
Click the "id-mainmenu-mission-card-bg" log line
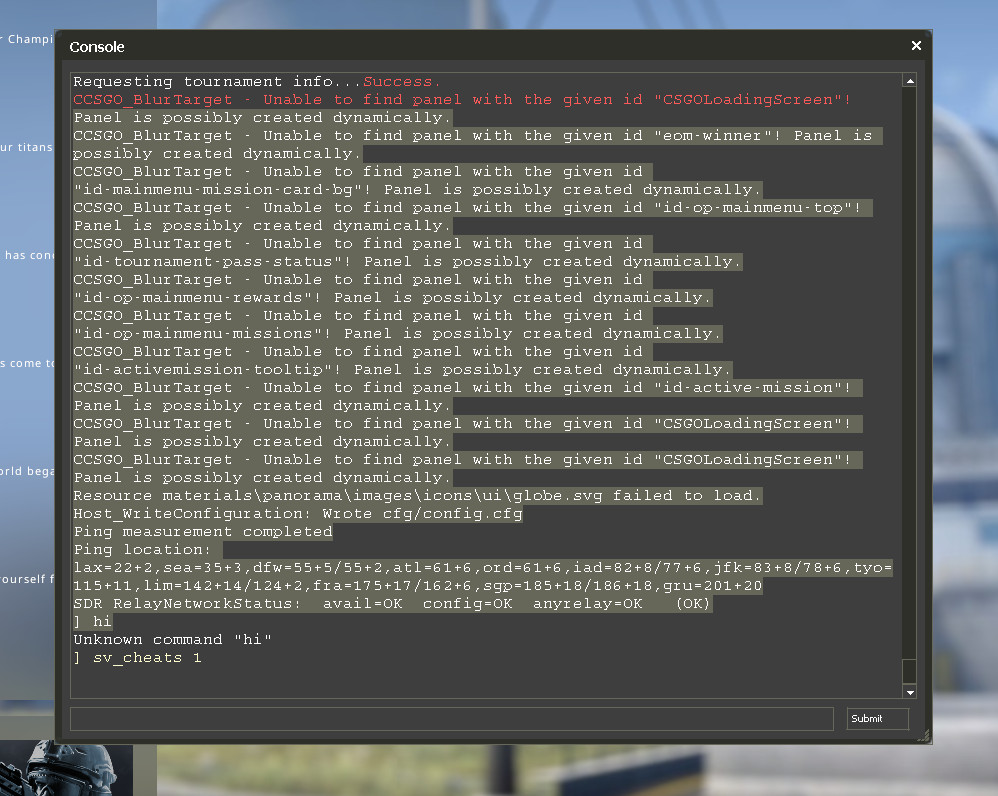417,190
